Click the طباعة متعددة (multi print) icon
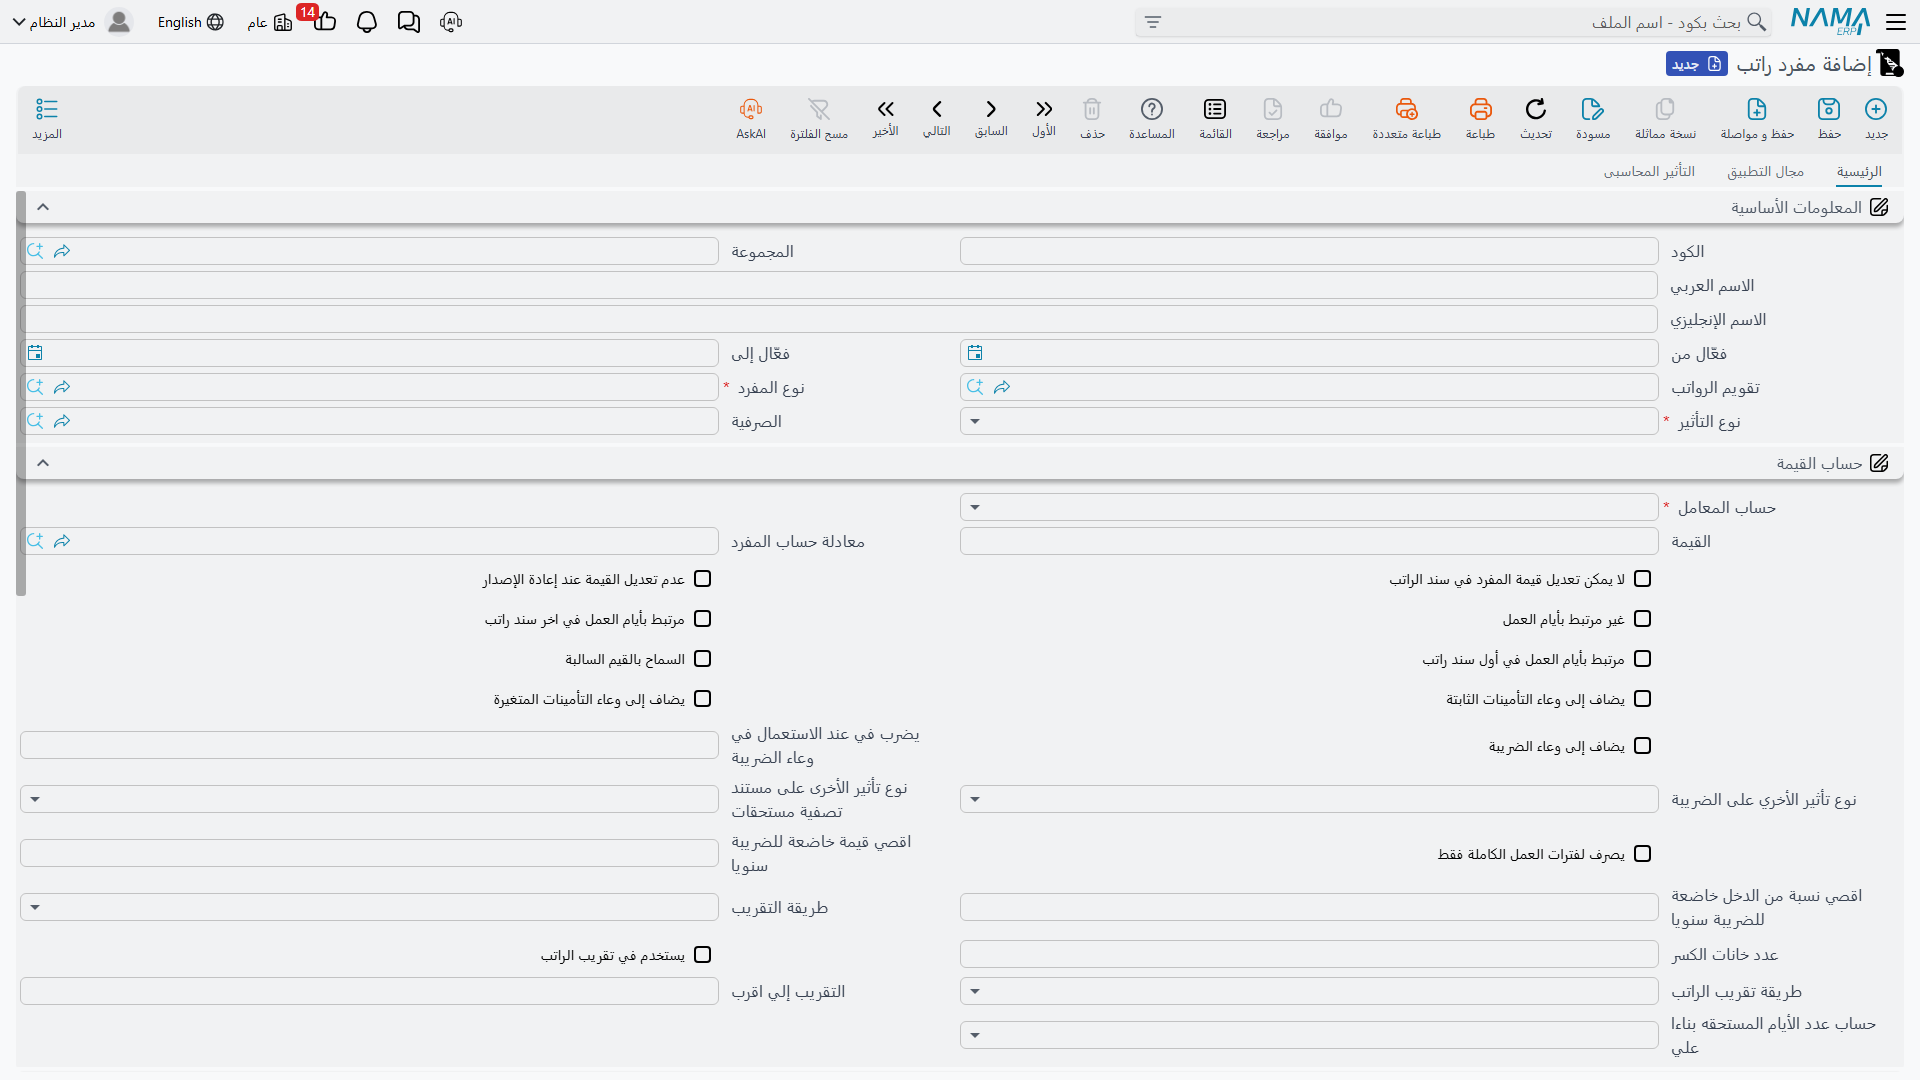1920x1080 pixels. [1406, 109]
